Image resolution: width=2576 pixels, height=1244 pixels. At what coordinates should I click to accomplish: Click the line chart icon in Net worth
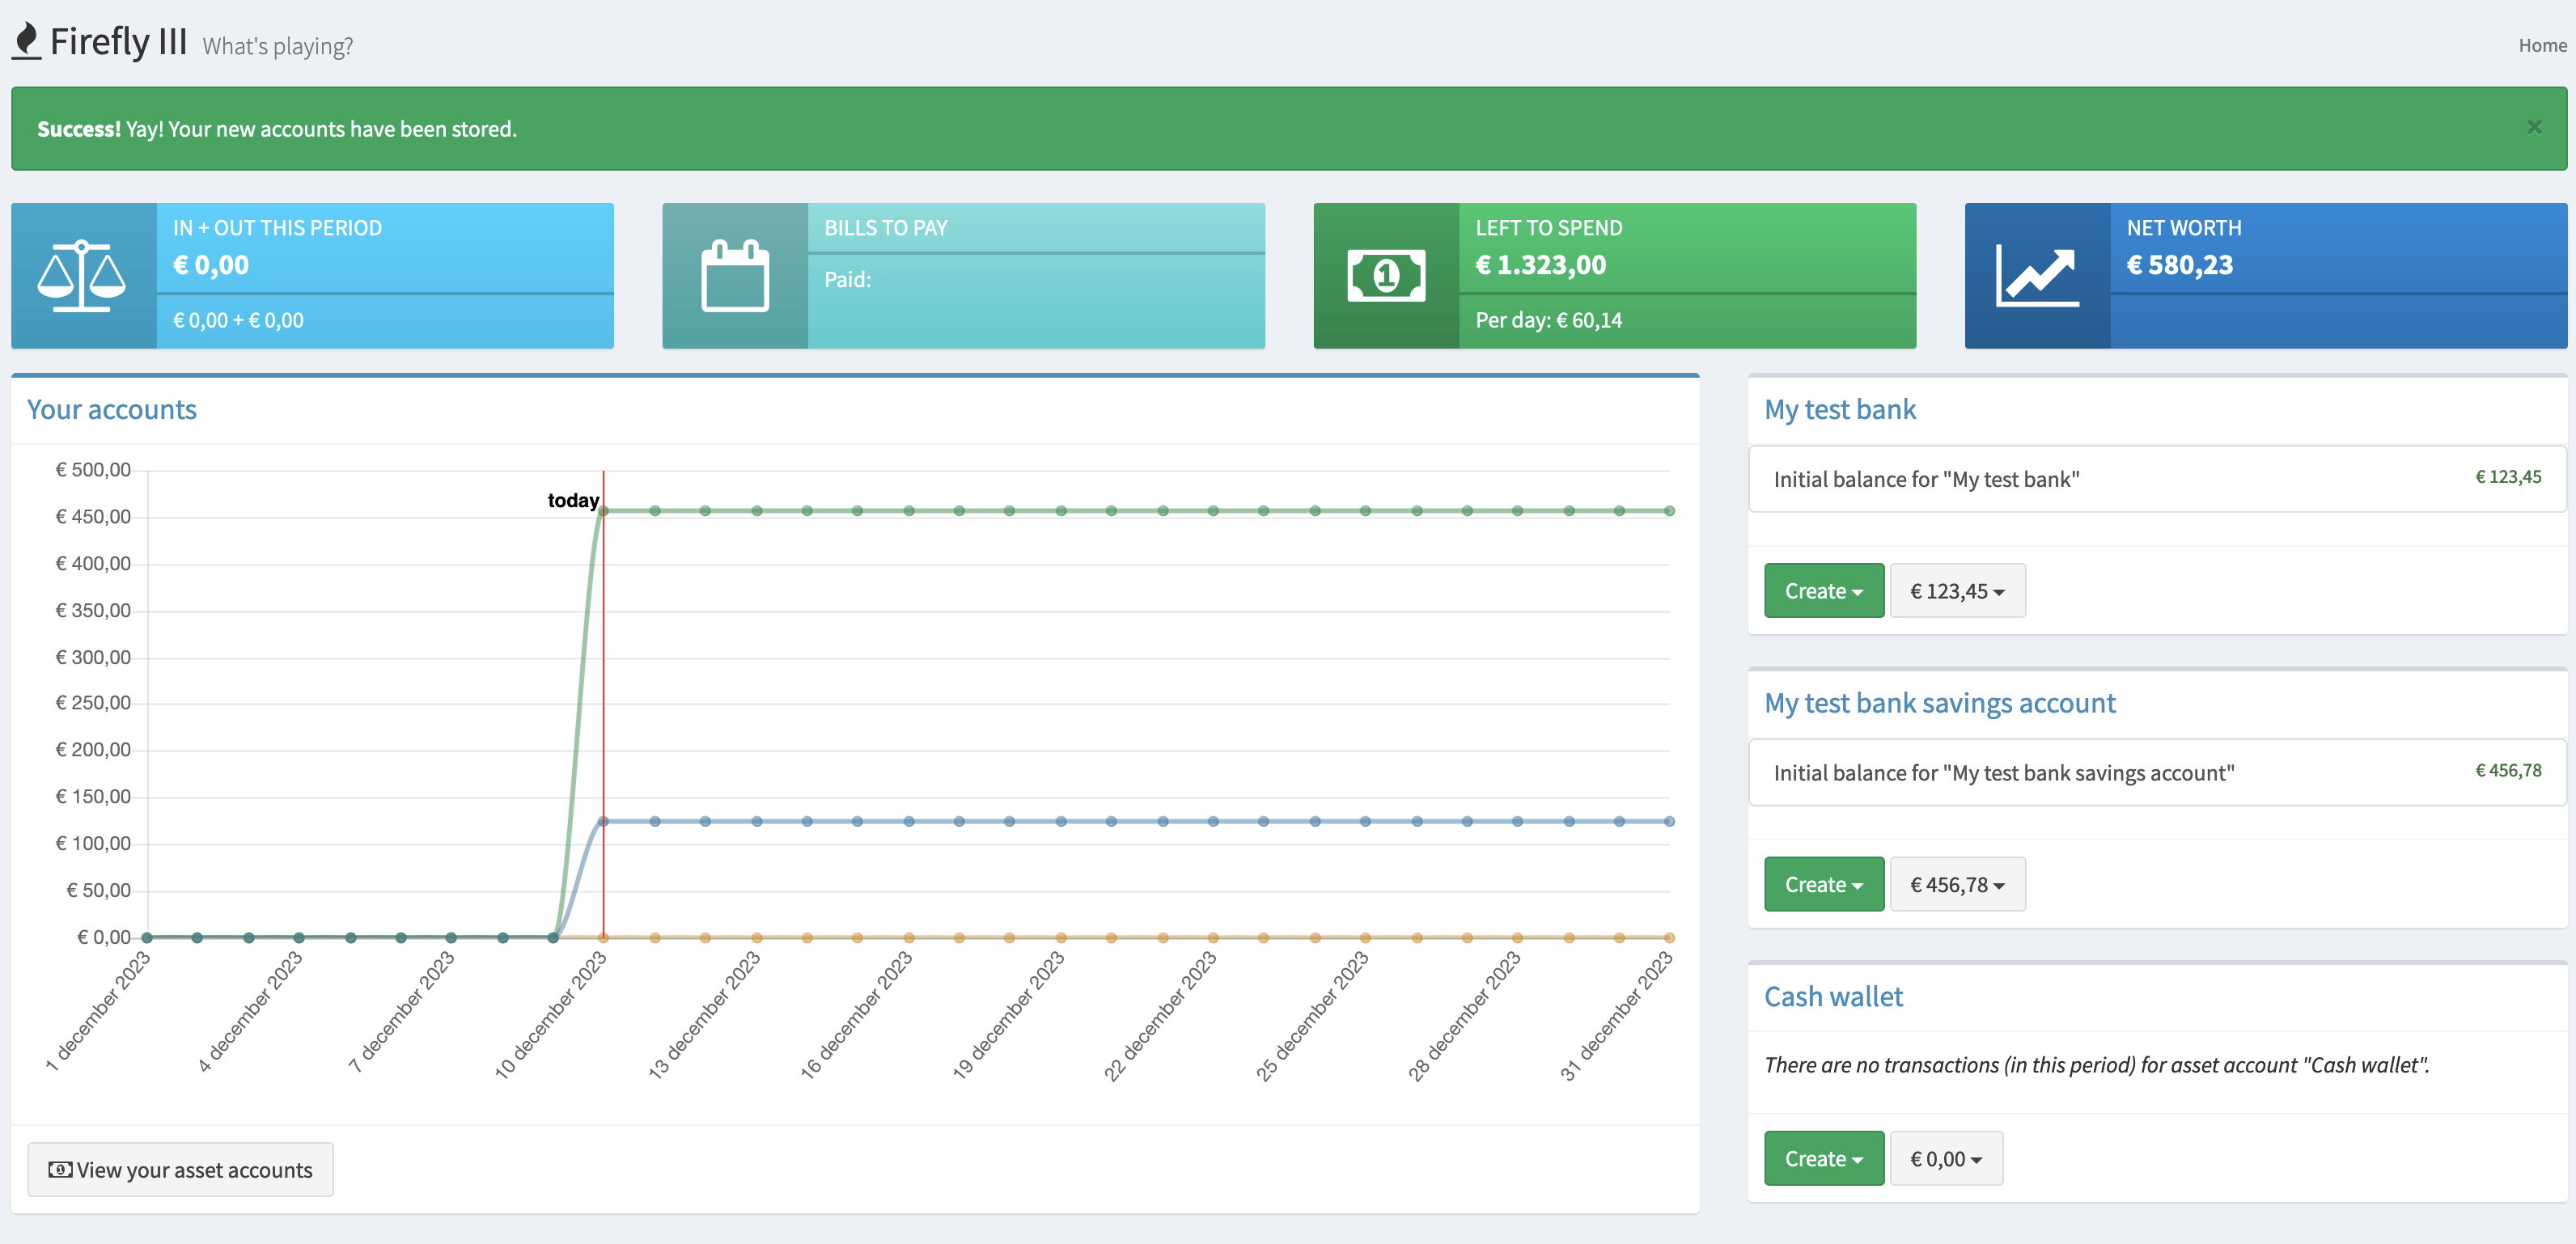(2037, 276)
